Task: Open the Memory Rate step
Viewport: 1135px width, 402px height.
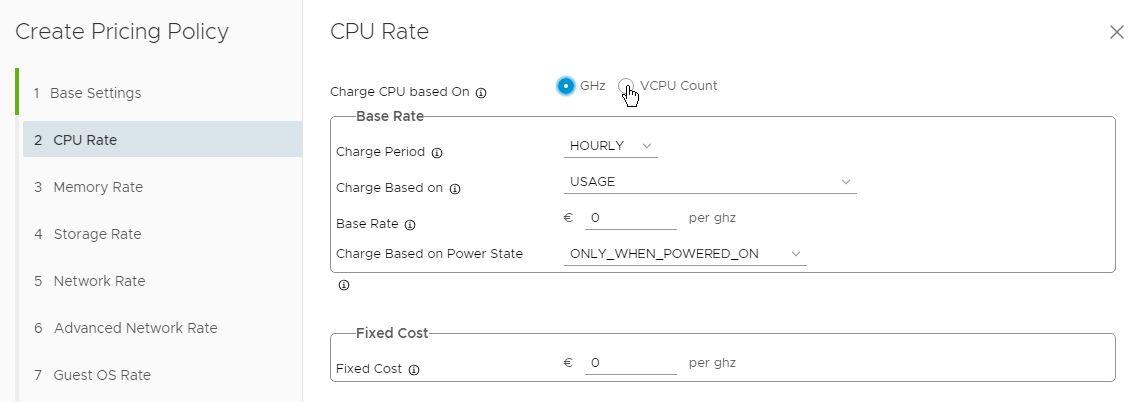Action: 98,187
